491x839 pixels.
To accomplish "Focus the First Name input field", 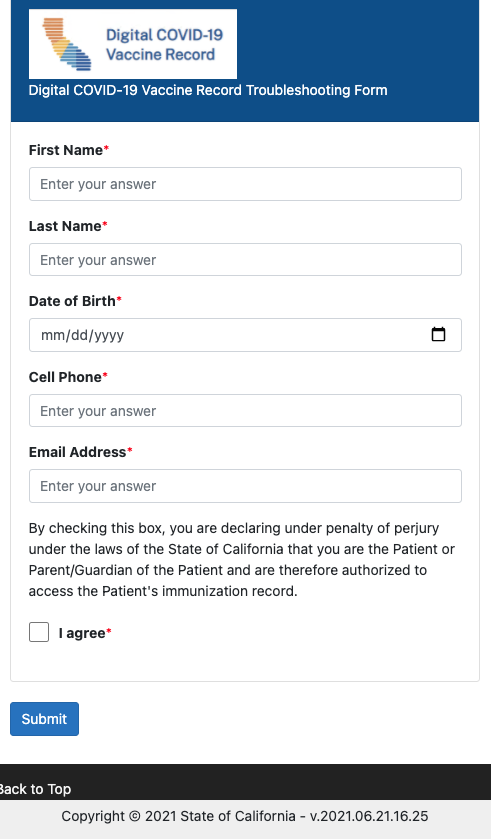I will (x=245, y=184).
